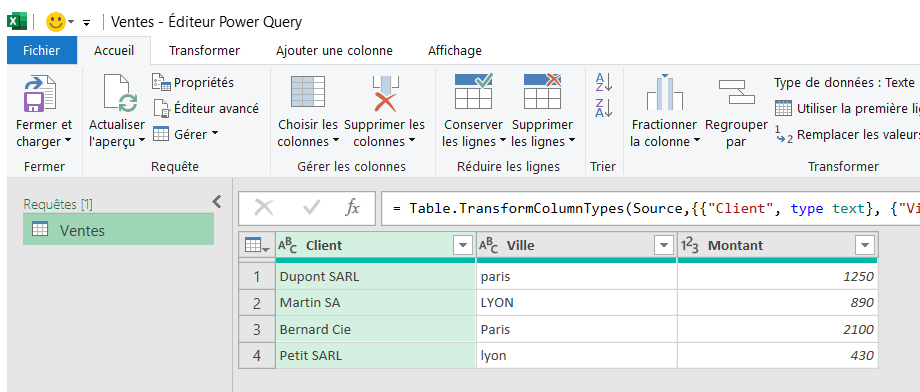Click the Regrouper par icon
920x392 pixels.
[x=736, y=92]
